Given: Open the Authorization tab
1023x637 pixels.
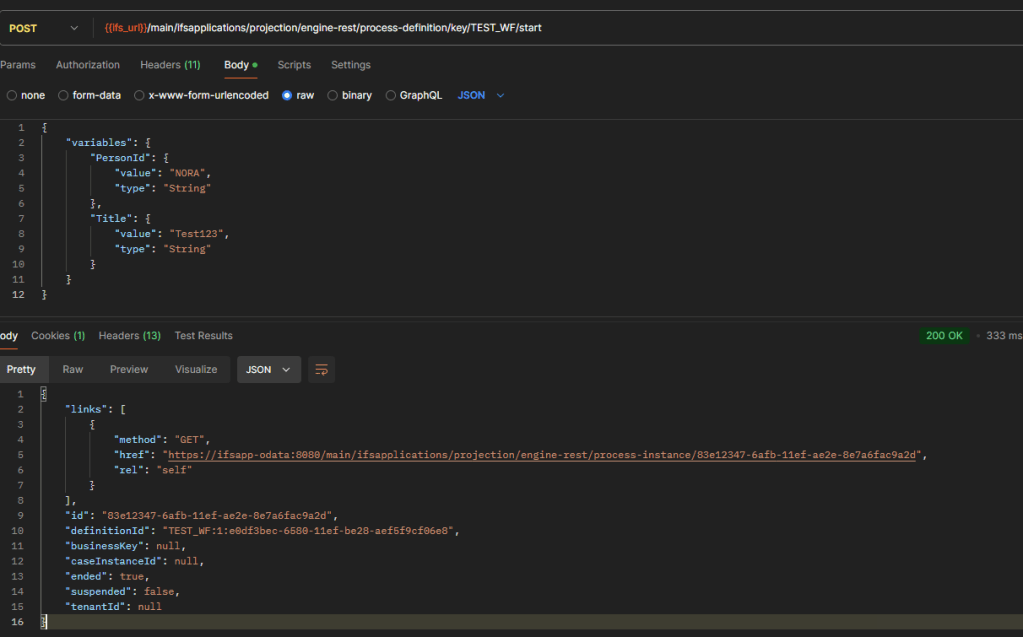Looking at the screenshot, I should point(88,65).
